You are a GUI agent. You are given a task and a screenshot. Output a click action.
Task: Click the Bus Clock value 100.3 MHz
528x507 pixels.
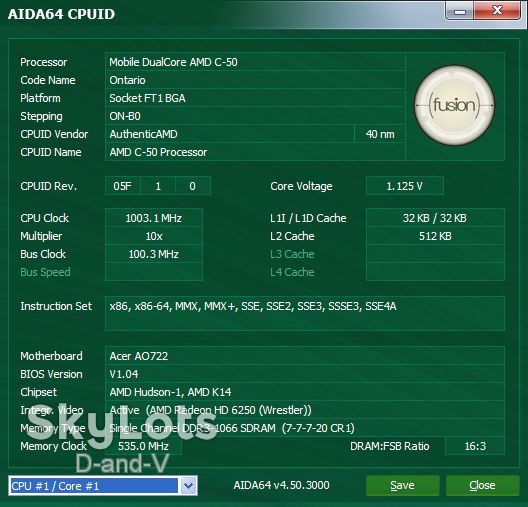pos(154,254)
